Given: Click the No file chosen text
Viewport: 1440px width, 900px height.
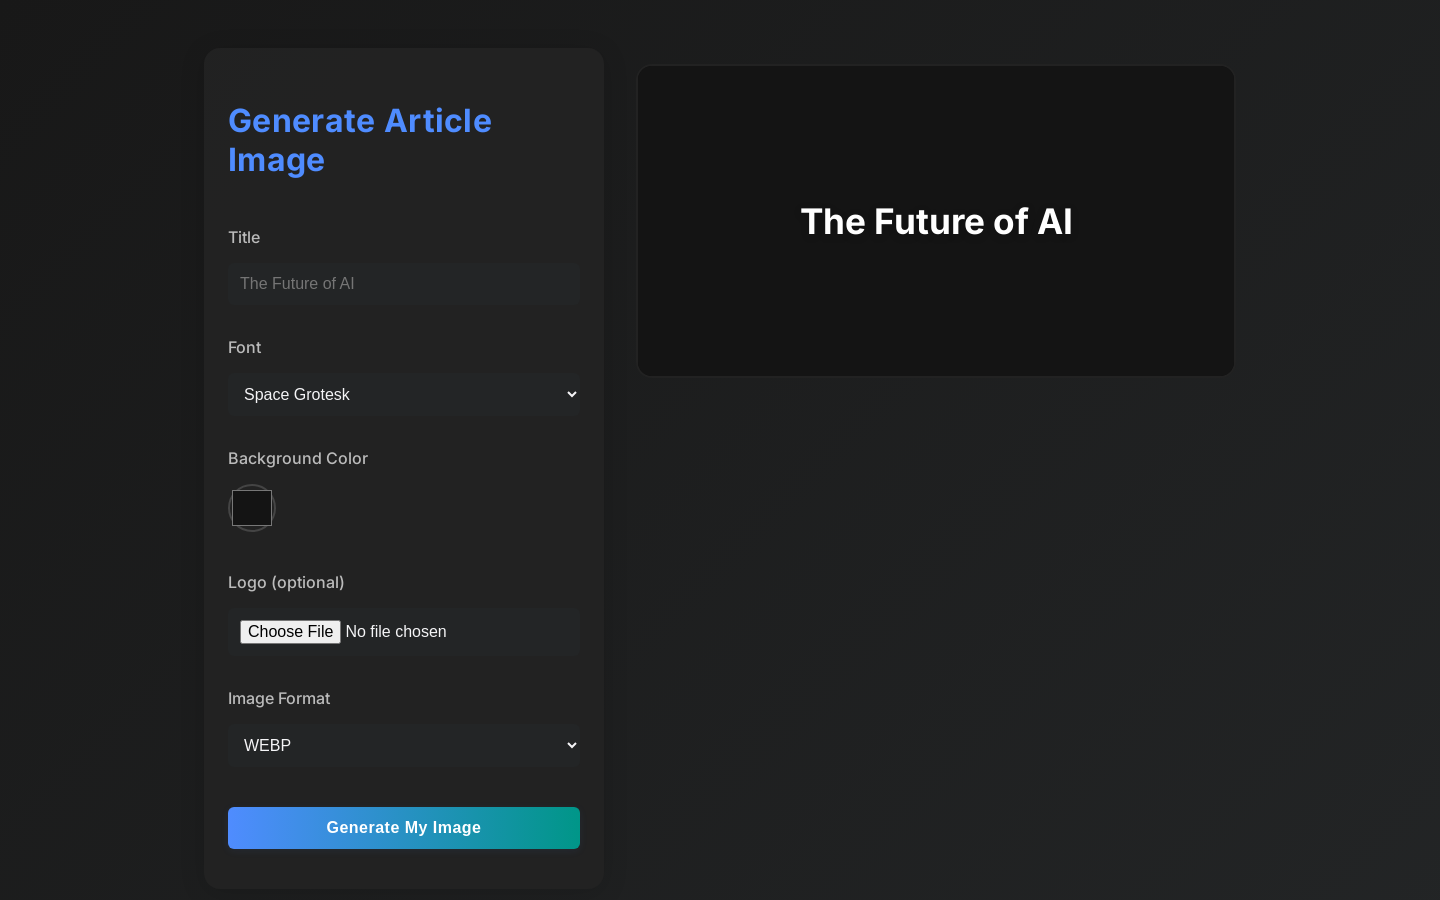Looking at the screenshot, I should (x=396, y=632).
